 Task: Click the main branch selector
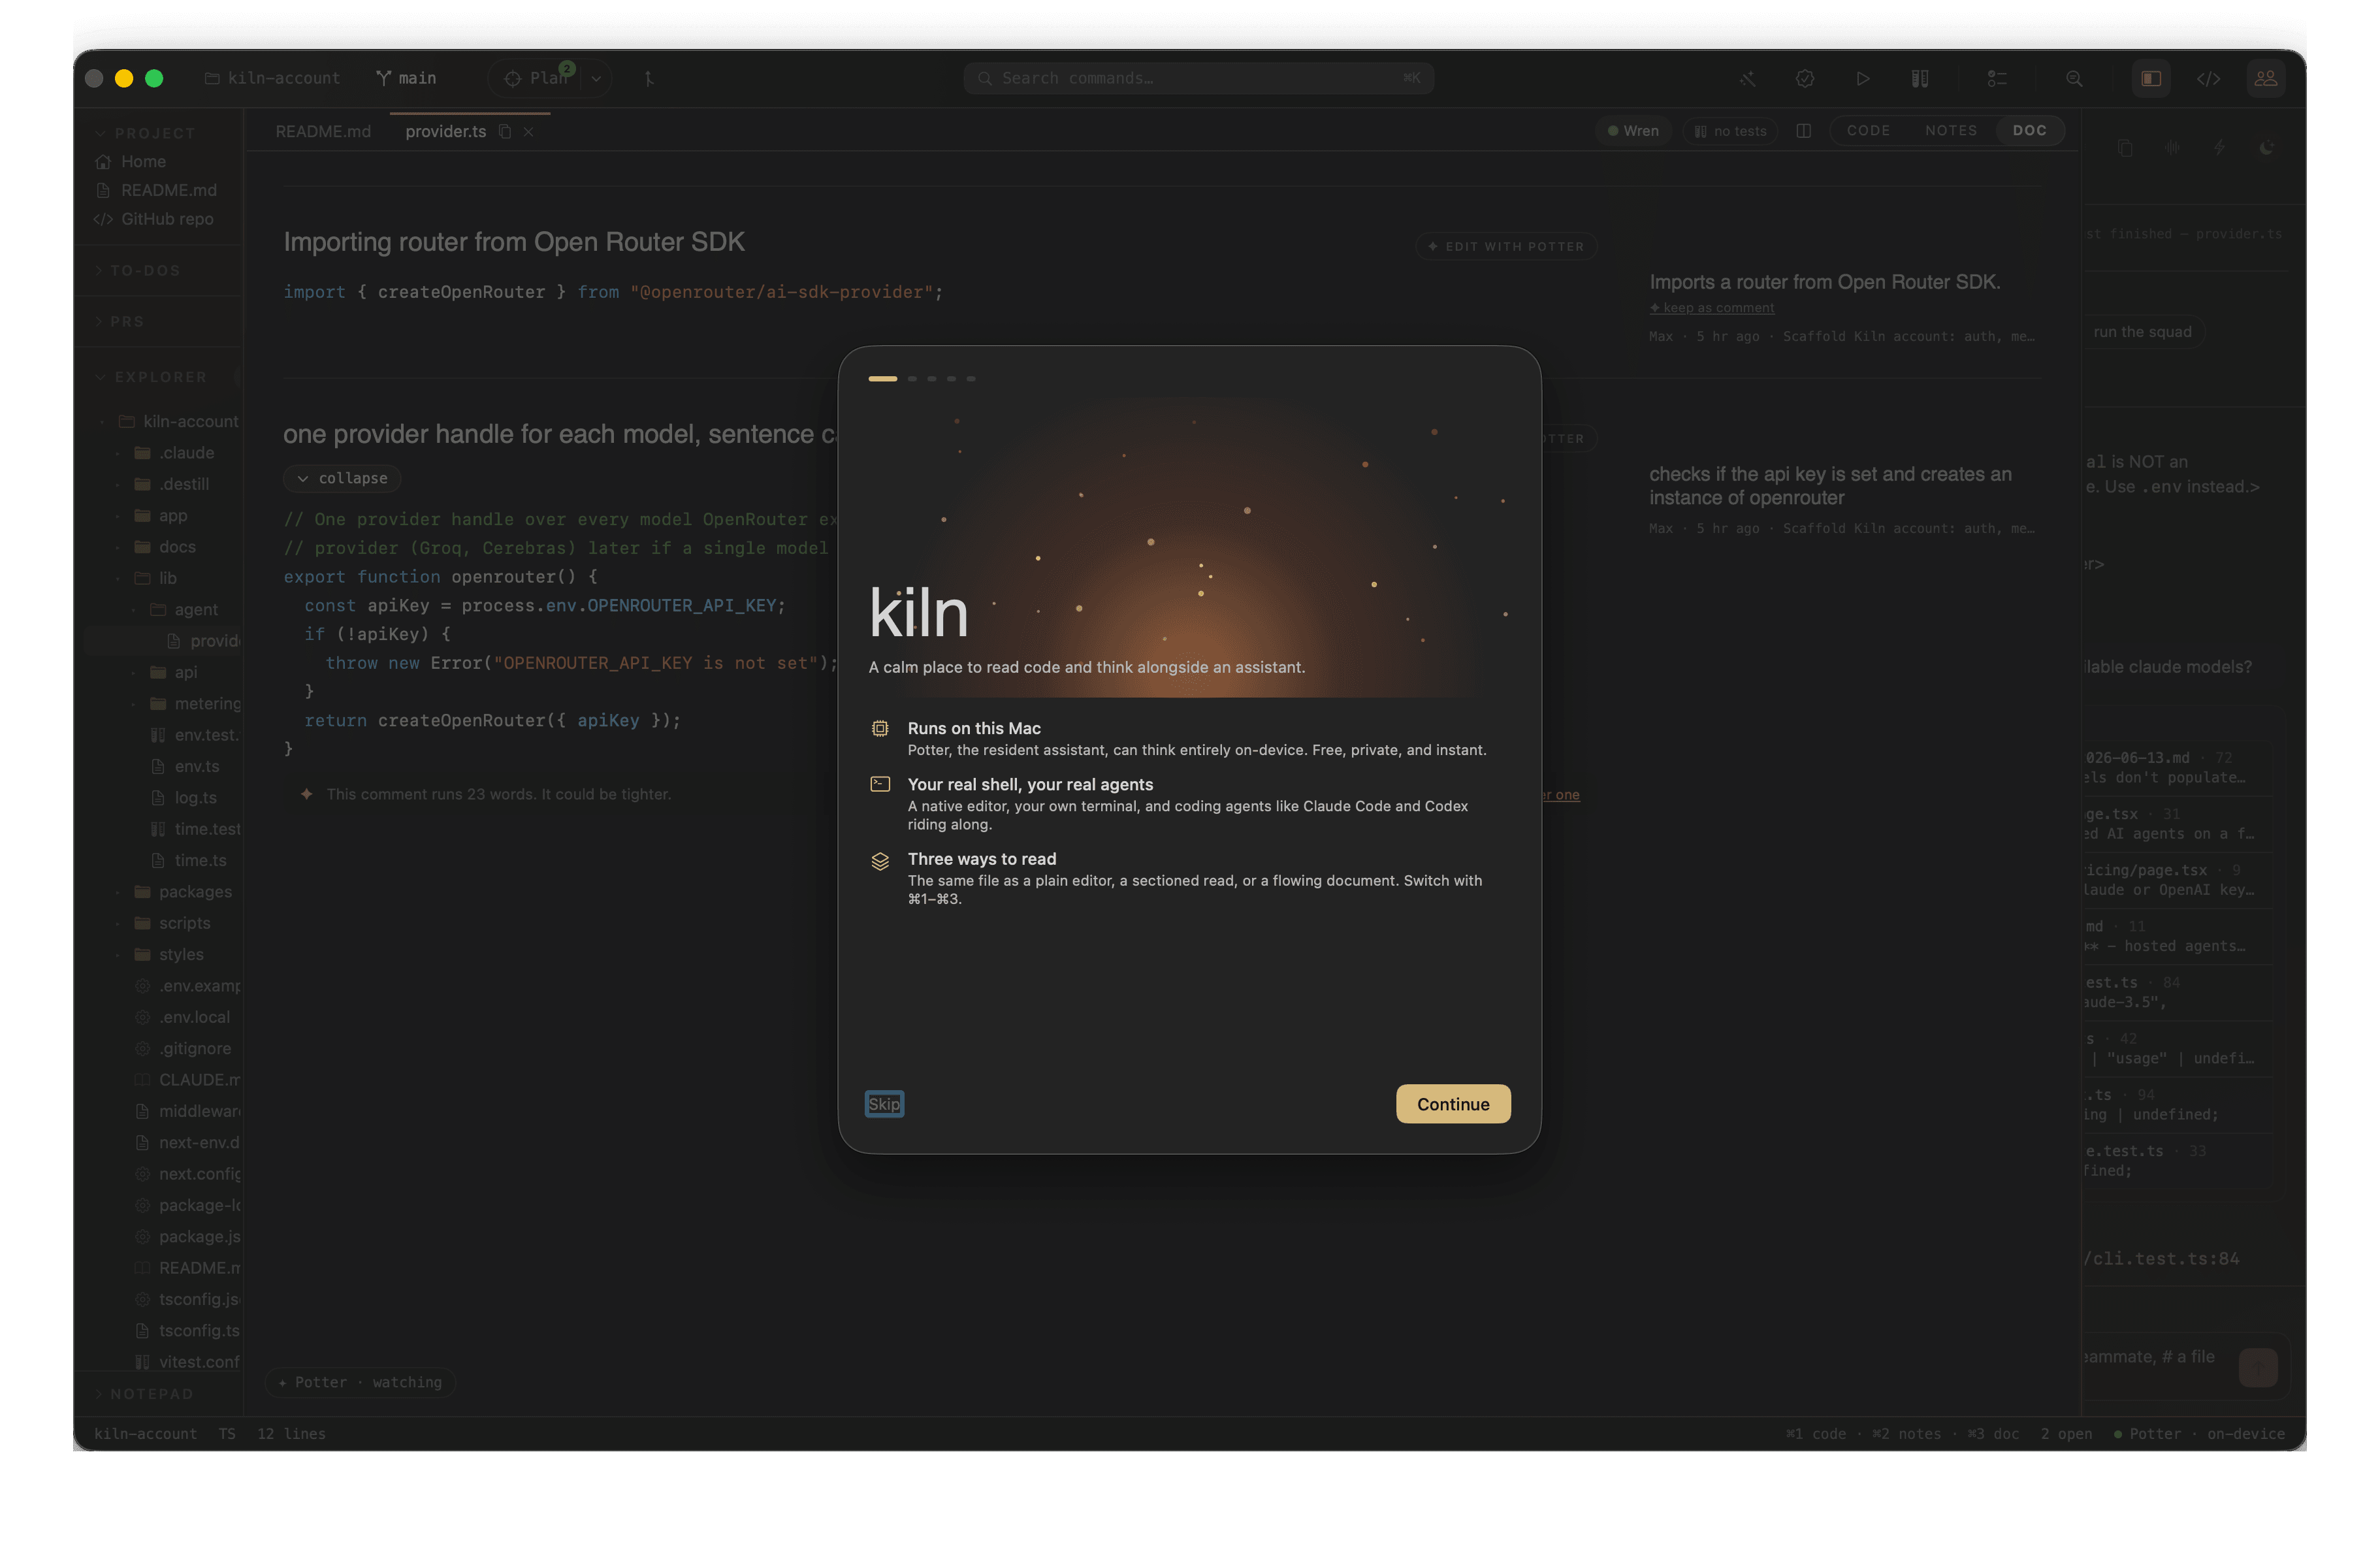pos(406,78)
